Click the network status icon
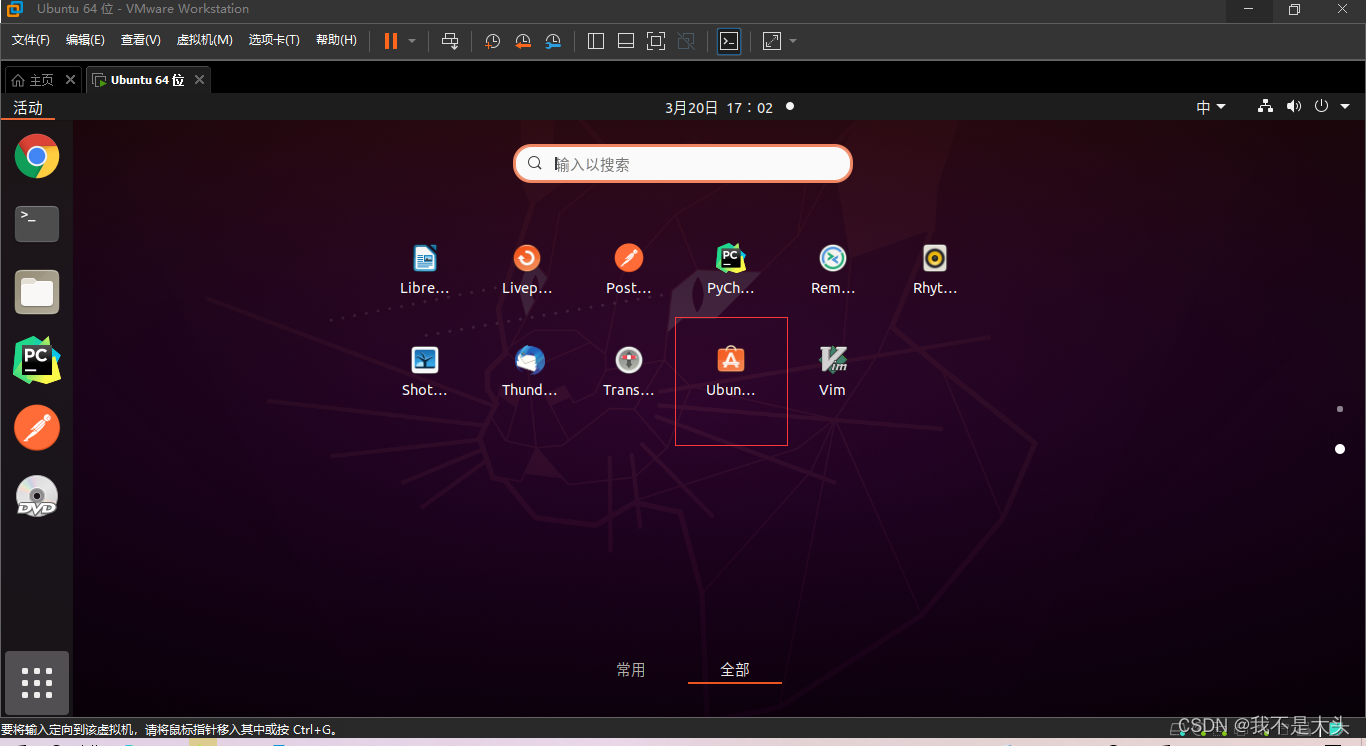The width and height of the screenshot is (1366, 746). (x=1265, y=106)
